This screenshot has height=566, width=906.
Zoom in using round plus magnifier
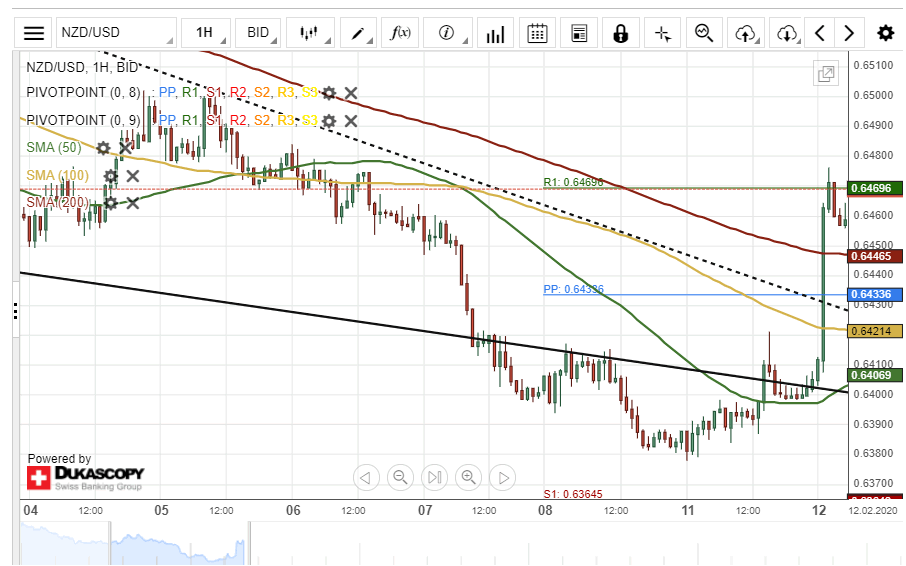pyautogui.click(x=469, y=478)
